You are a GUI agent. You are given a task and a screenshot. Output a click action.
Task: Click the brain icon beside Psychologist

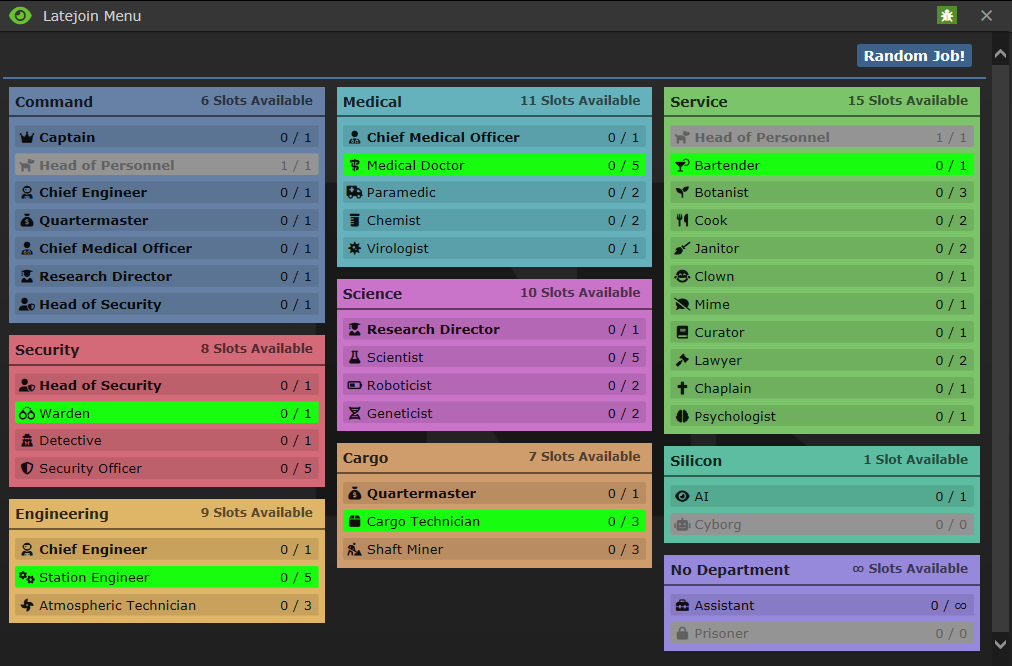pos(682,416)
